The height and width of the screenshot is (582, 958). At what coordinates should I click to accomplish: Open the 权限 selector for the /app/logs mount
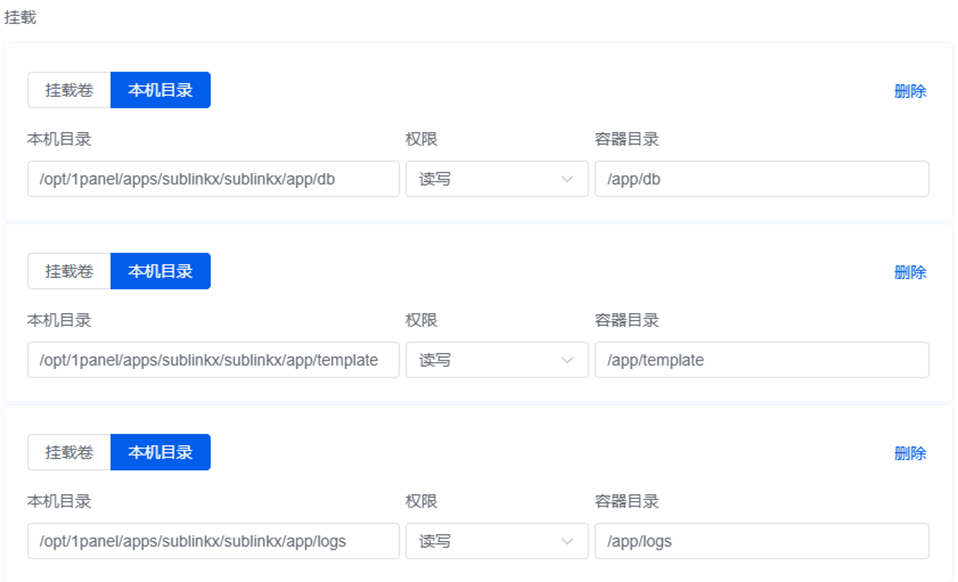[x=485, y=541]
